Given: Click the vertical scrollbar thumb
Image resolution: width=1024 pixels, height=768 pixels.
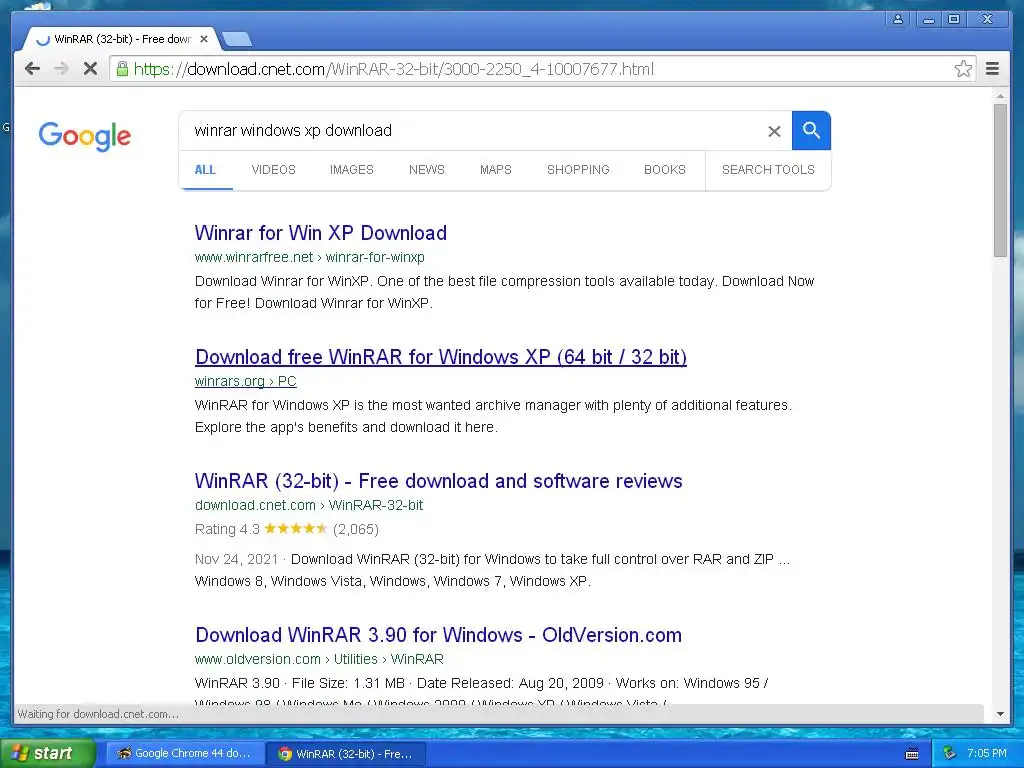Looking at the screenshot, I should (1000, 181).
